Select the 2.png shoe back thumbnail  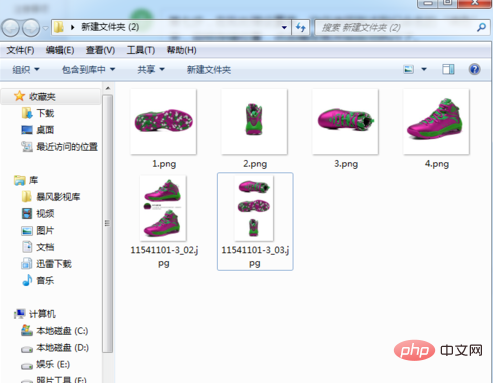254,122
